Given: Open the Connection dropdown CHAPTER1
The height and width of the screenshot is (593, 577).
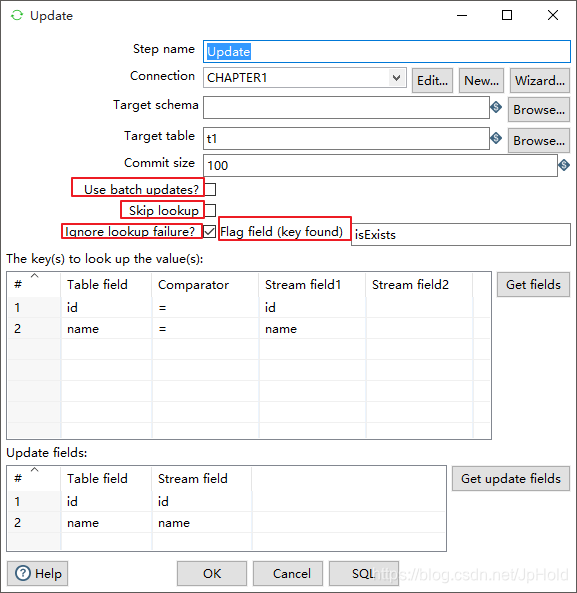Looking at the screenshot, I should coord(305,78).
